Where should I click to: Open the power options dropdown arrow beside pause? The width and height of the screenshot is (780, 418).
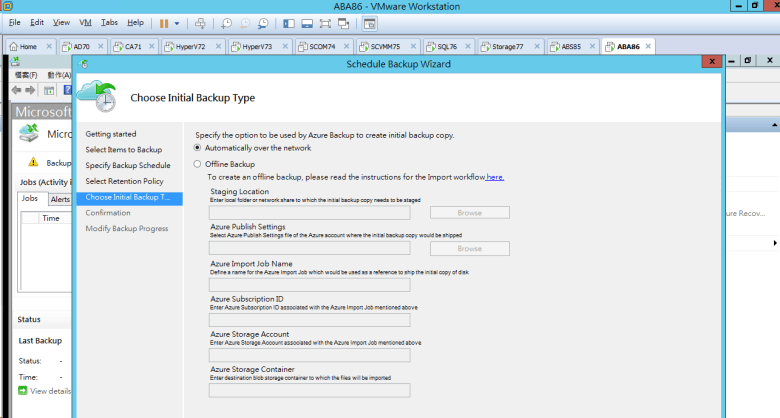pyautogui.click(x=177, y=22)
